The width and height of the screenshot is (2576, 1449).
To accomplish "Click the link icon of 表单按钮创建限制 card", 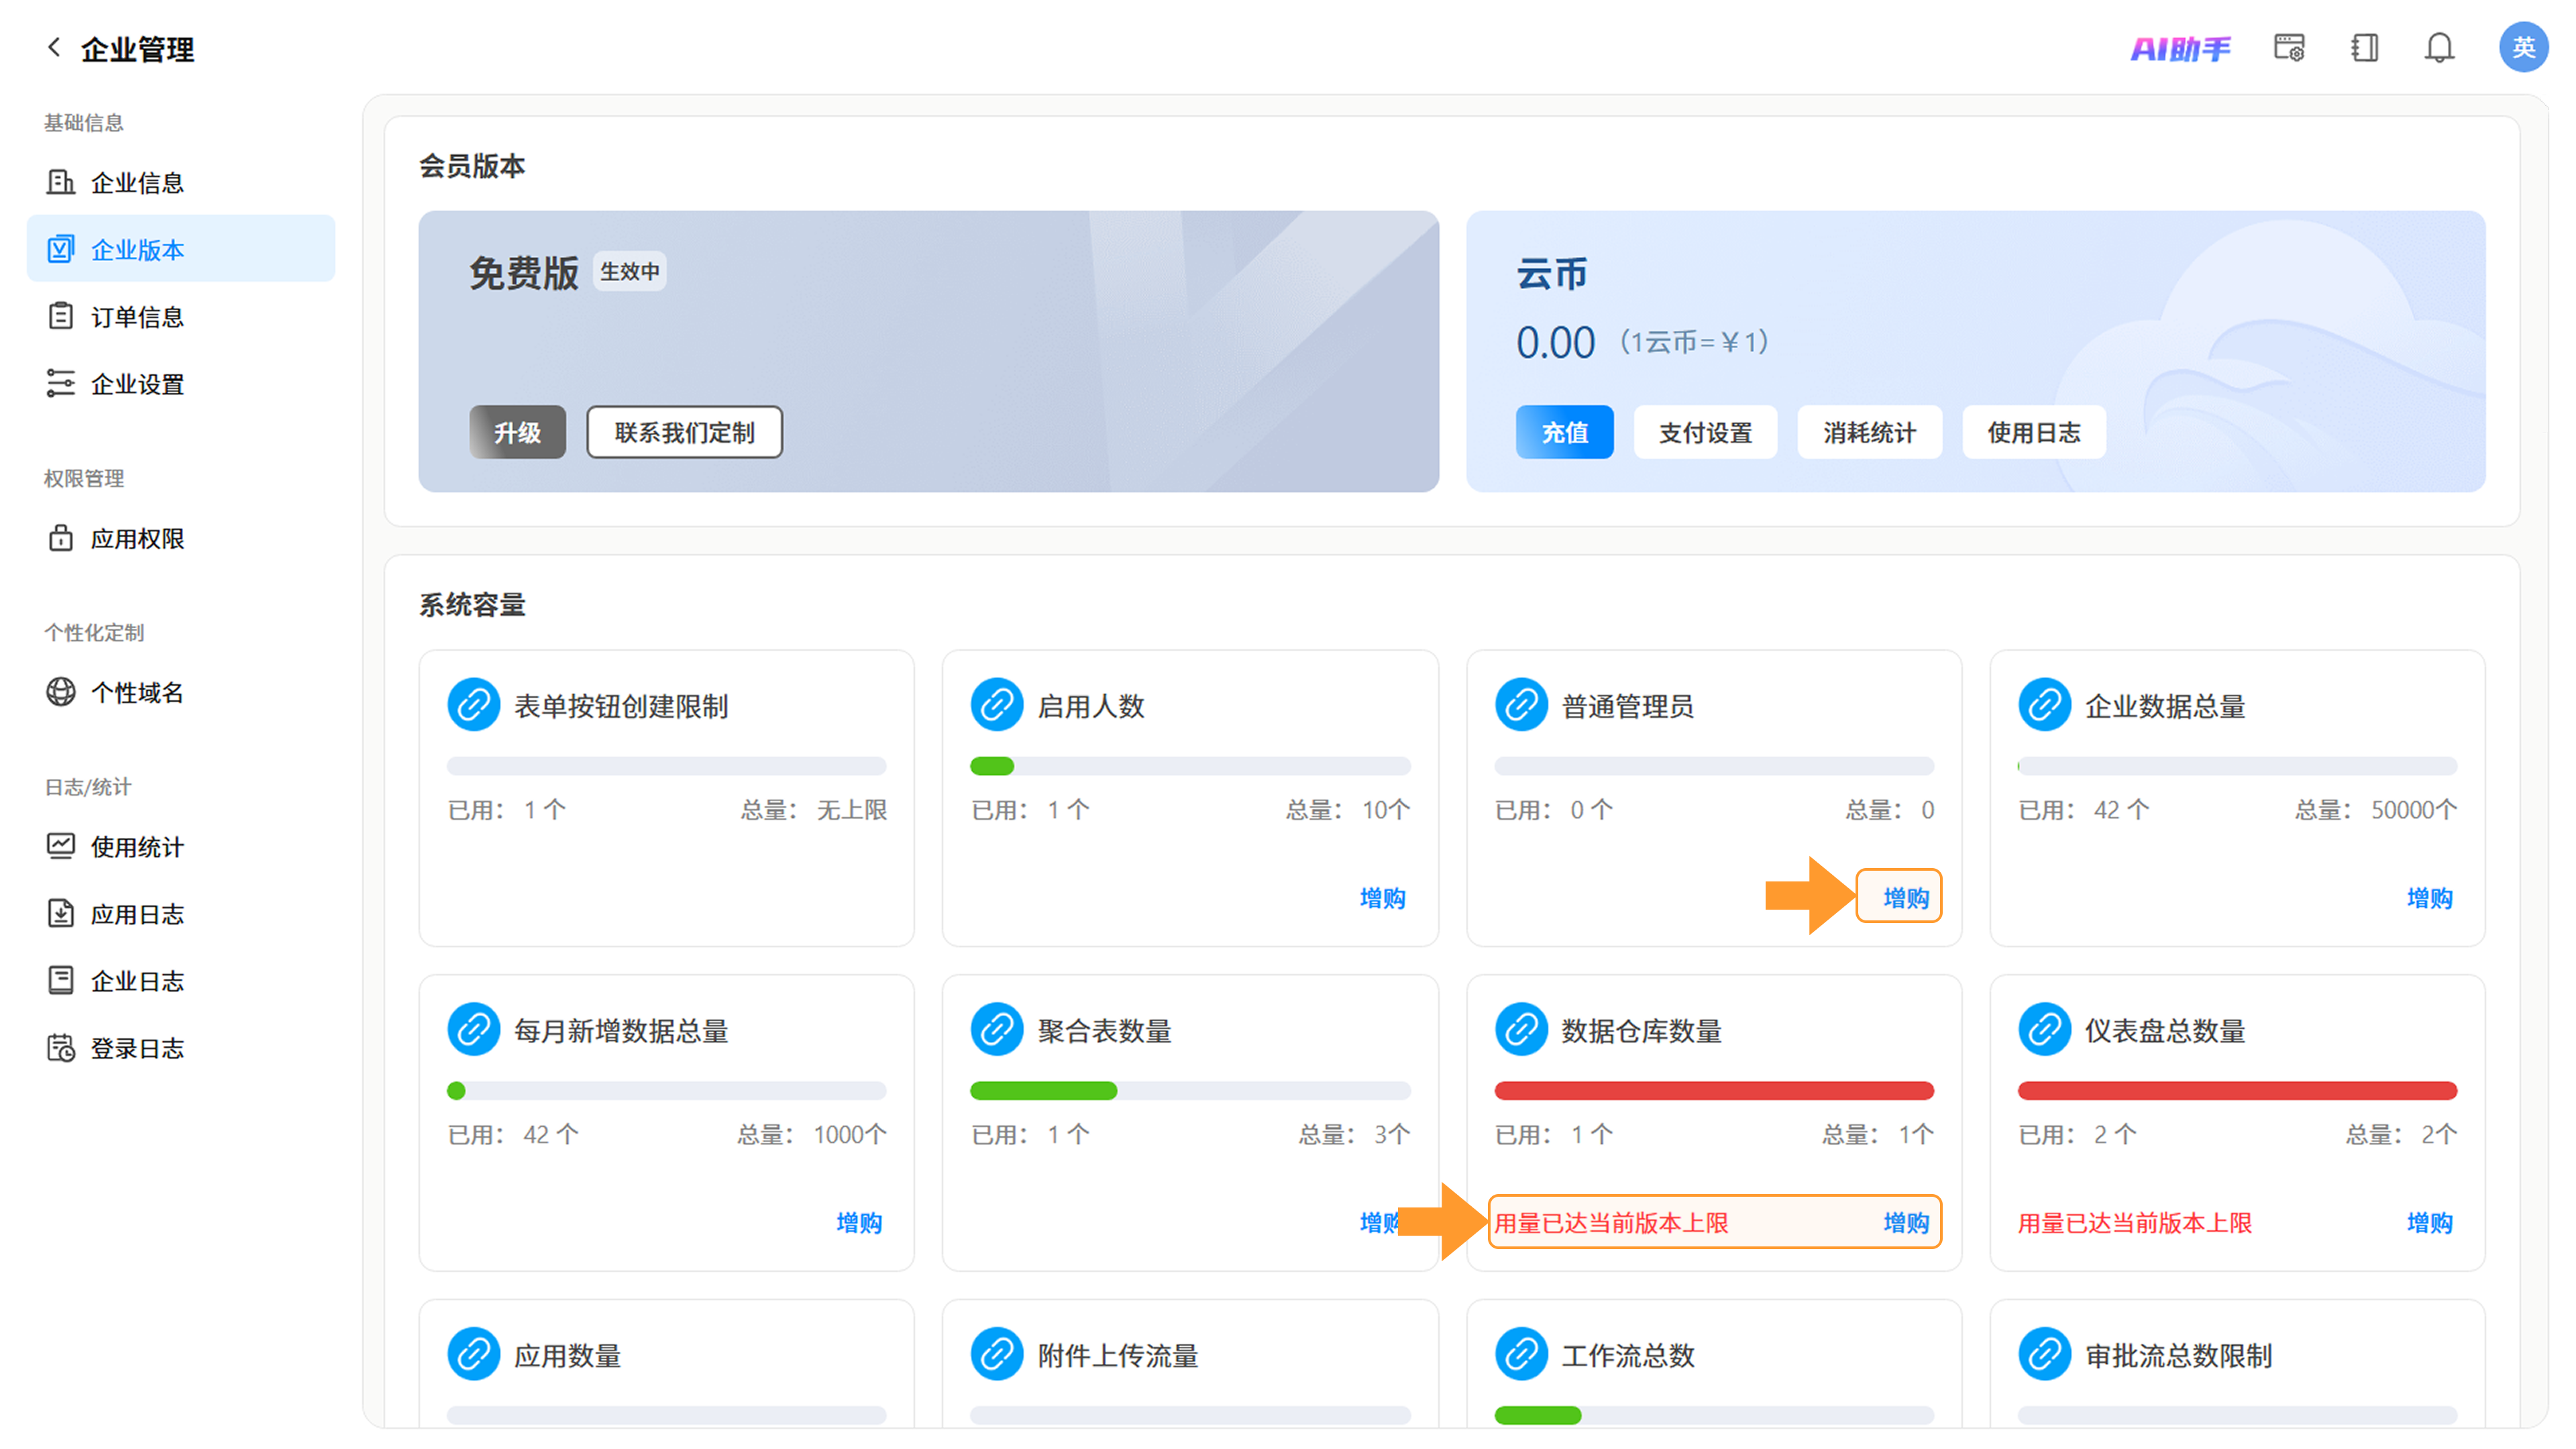I will click(473, 705).
